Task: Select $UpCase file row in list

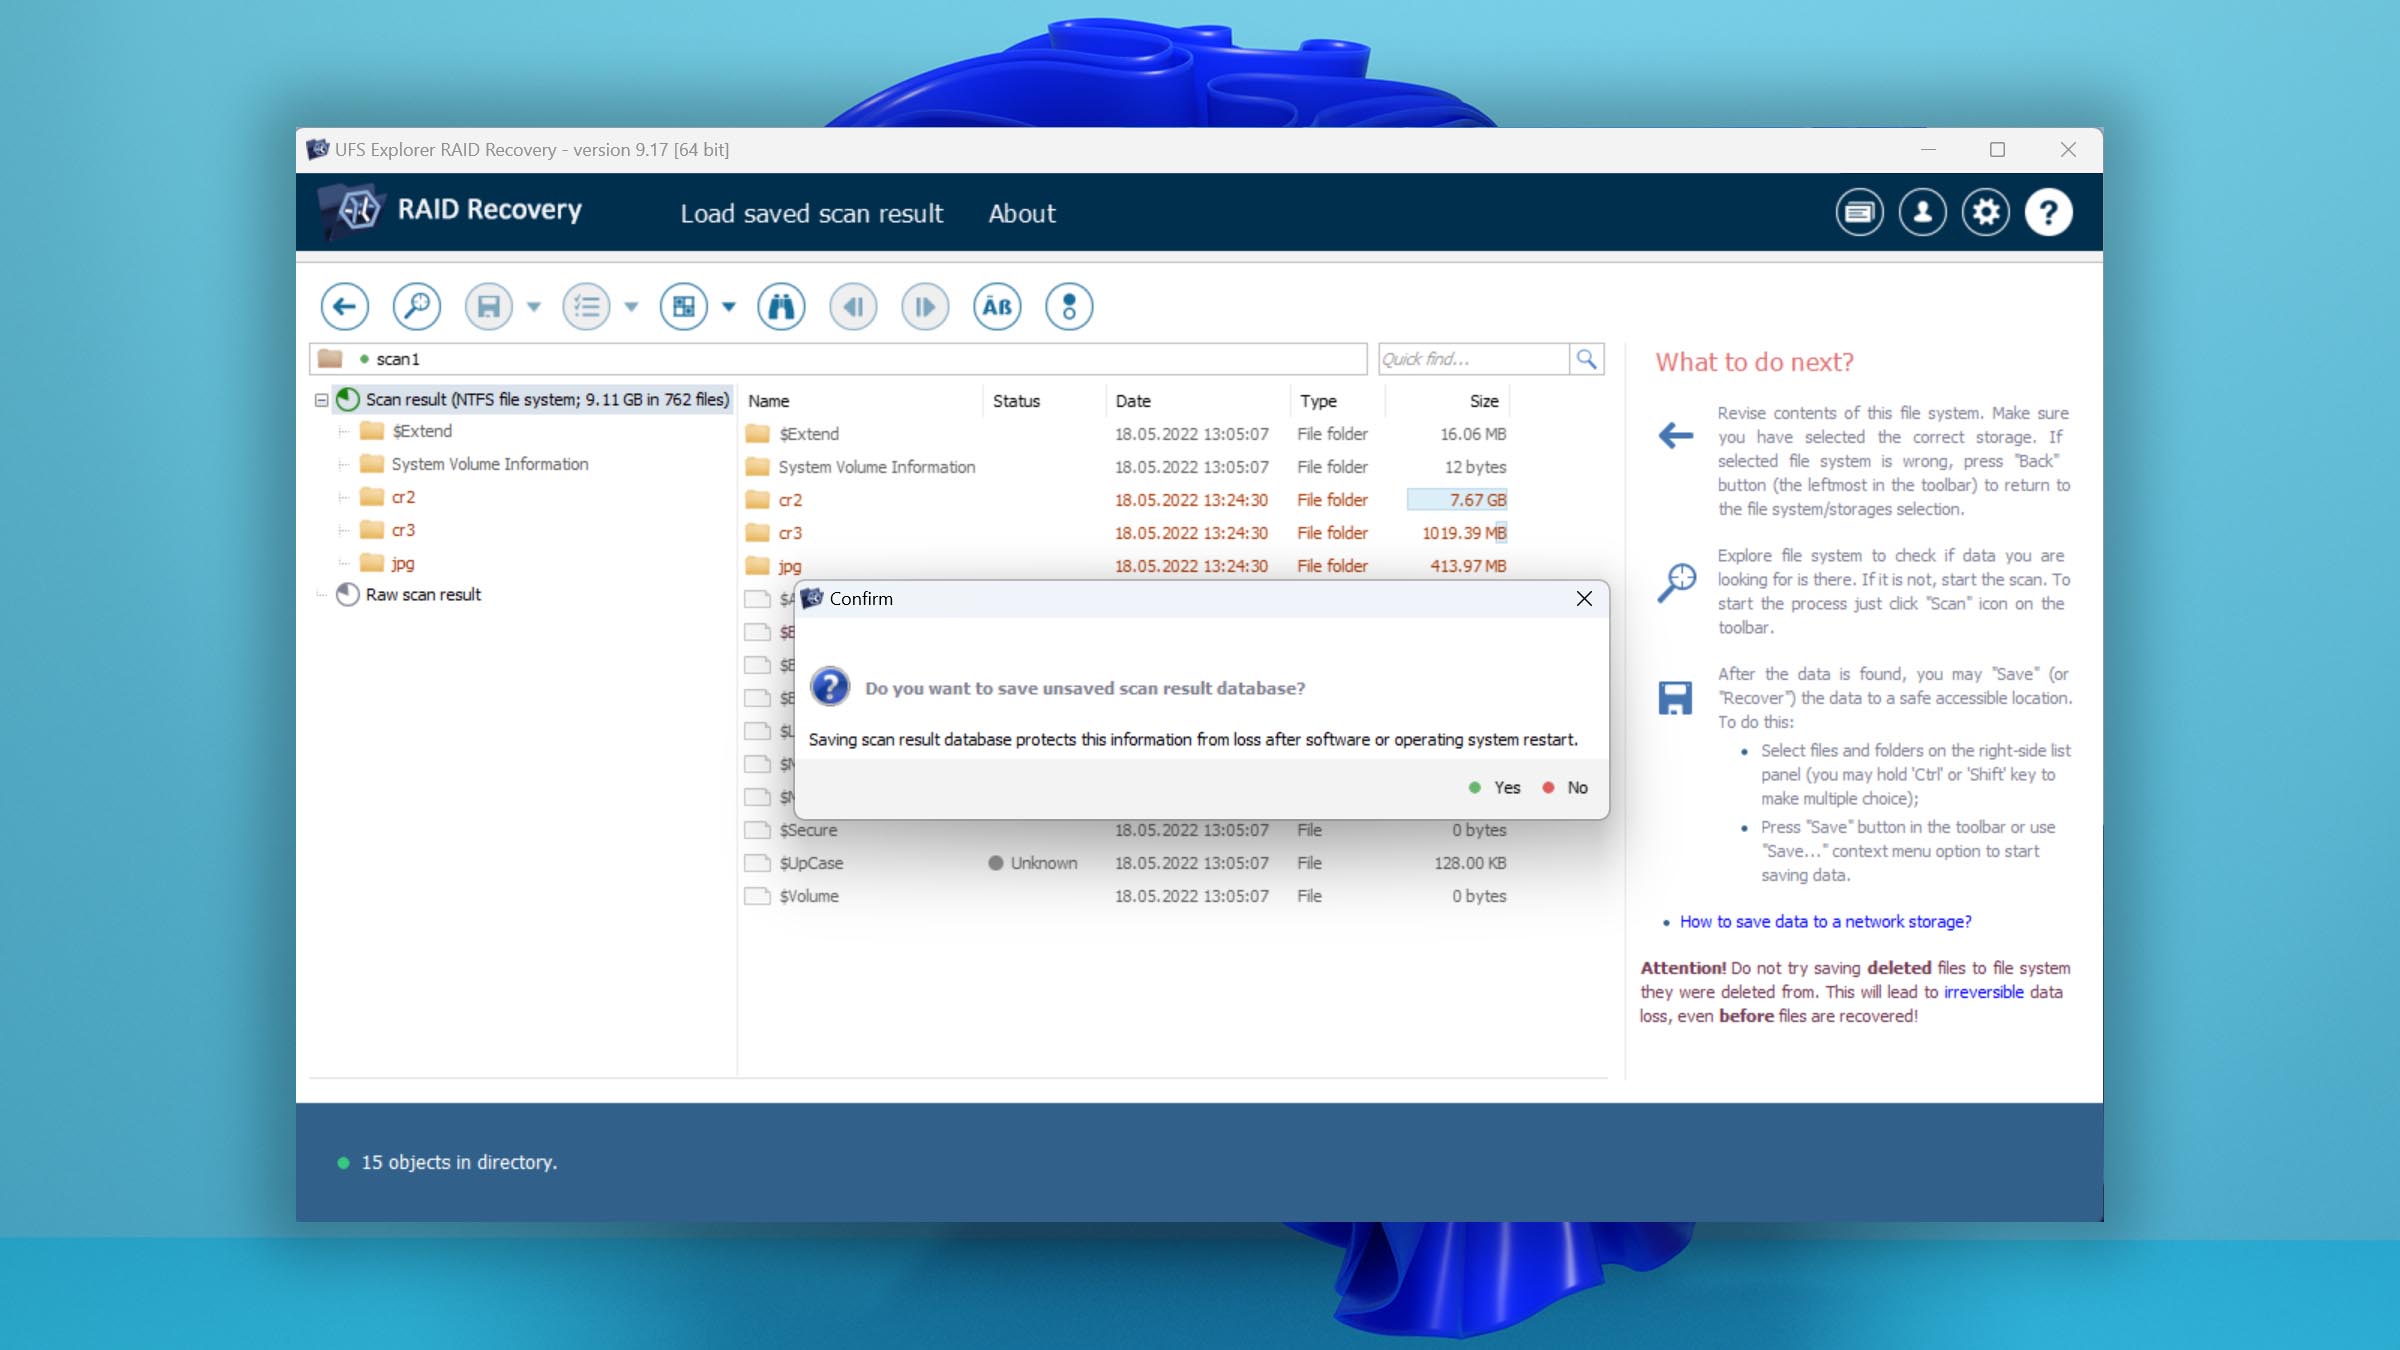Action: point(1125,863)
